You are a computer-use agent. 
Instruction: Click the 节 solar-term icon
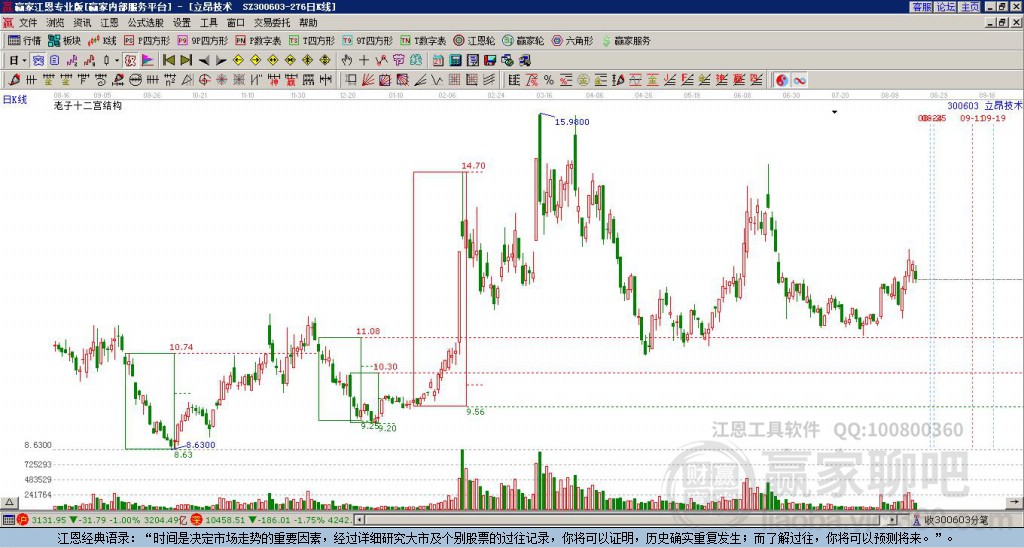[398, 61]
